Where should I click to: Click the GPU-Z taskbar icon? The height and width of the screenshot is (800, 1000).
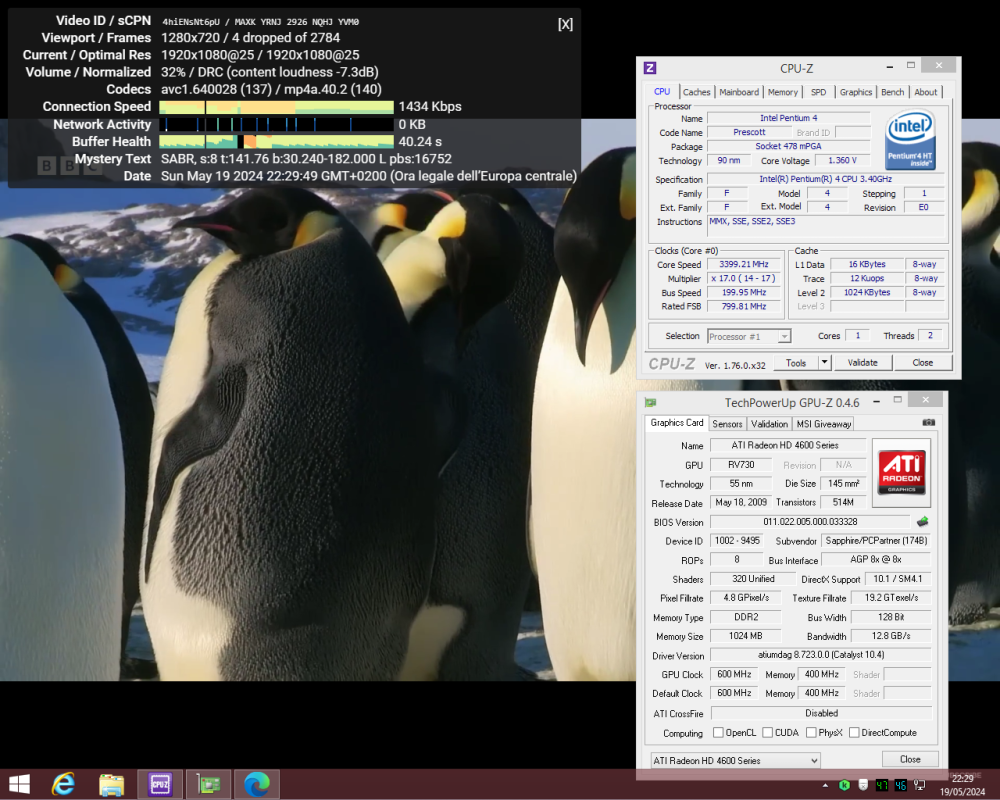click(208, 784)
